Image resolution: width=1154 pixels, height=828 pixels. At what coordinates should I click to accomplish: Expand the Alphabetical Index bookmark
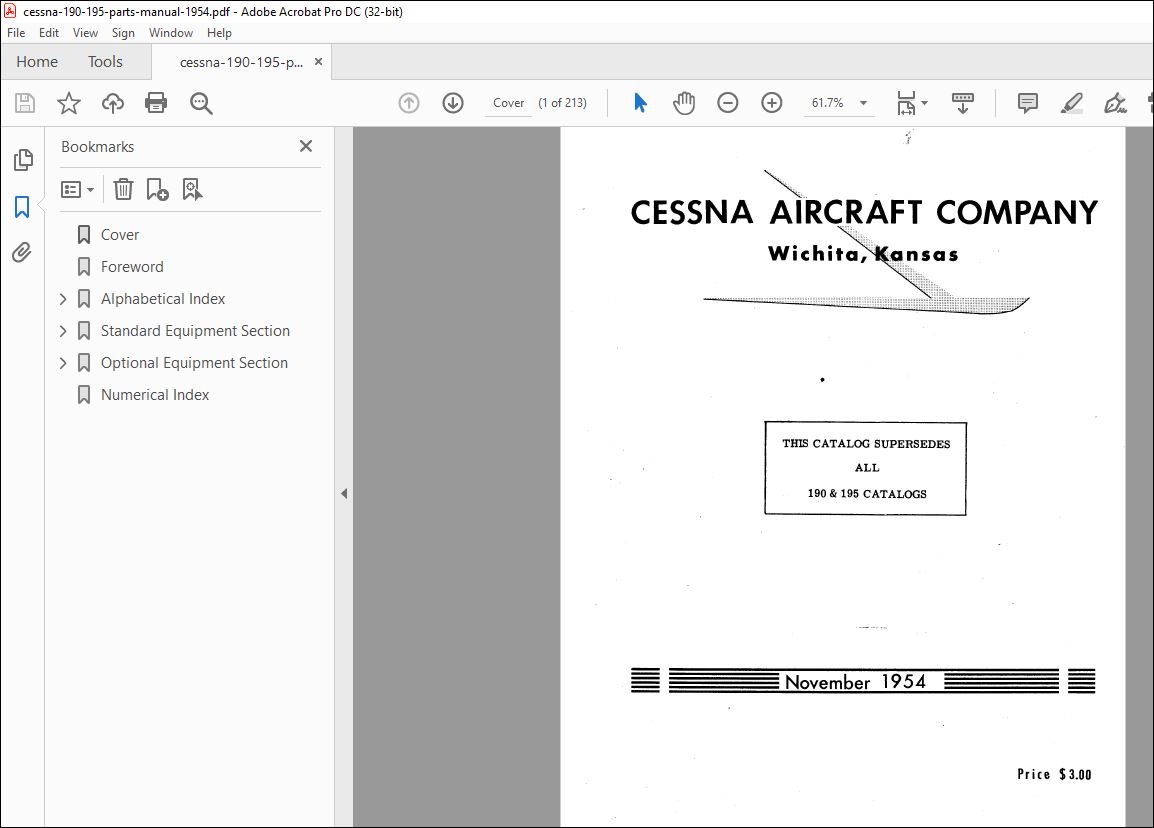coord(63,299)
